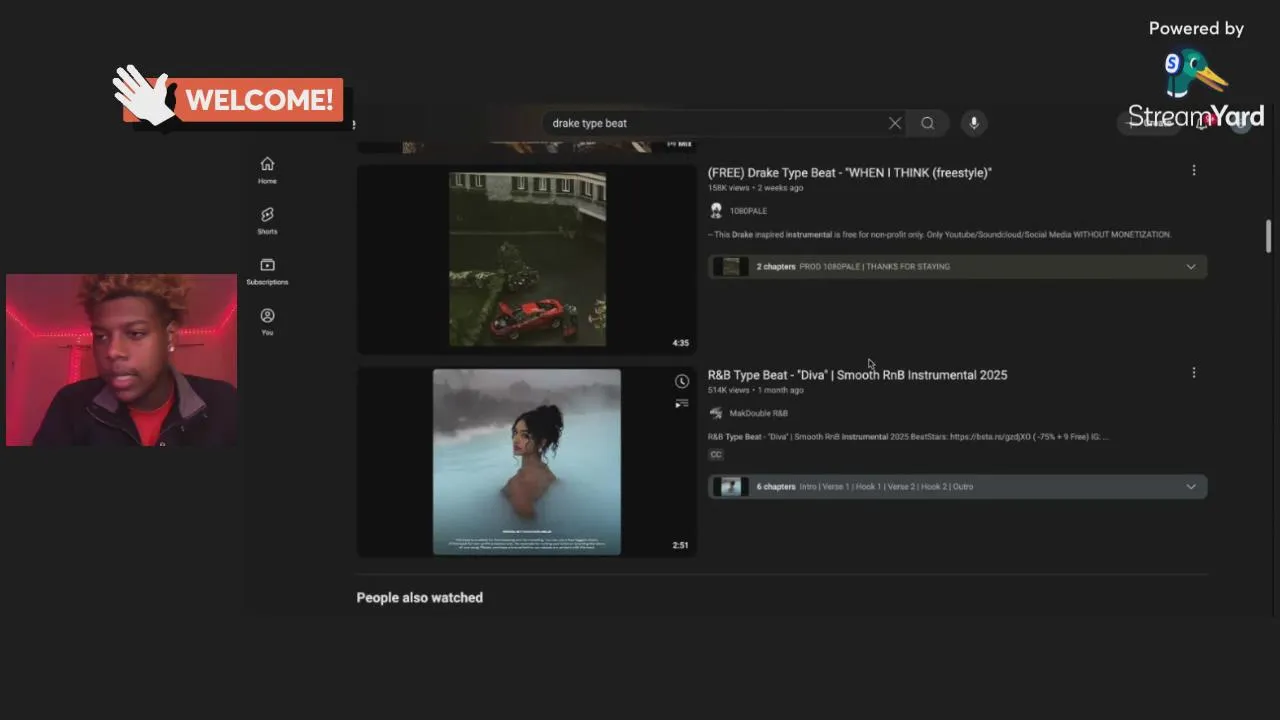1280x720 pixels.
Task: Clear the search box with the X
Action: tap(895, 123)
